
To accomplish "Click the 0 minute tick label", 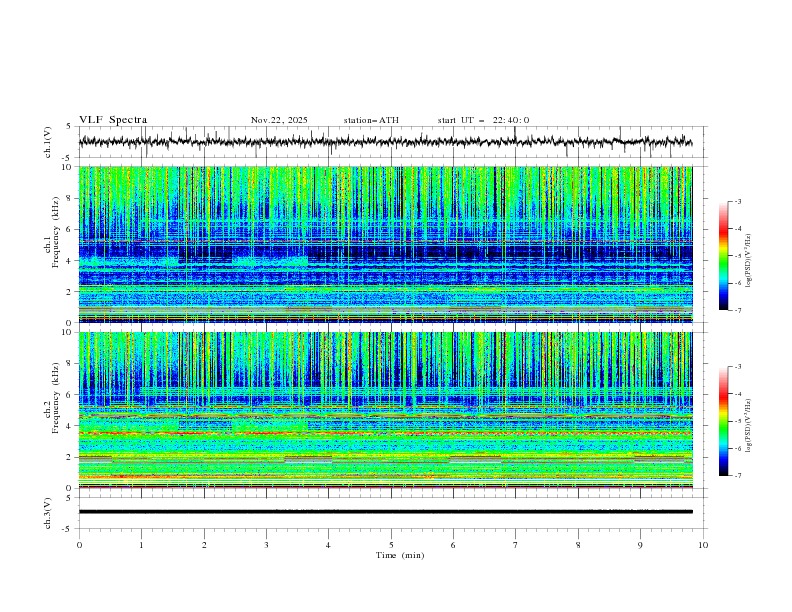I will point(79,545).
